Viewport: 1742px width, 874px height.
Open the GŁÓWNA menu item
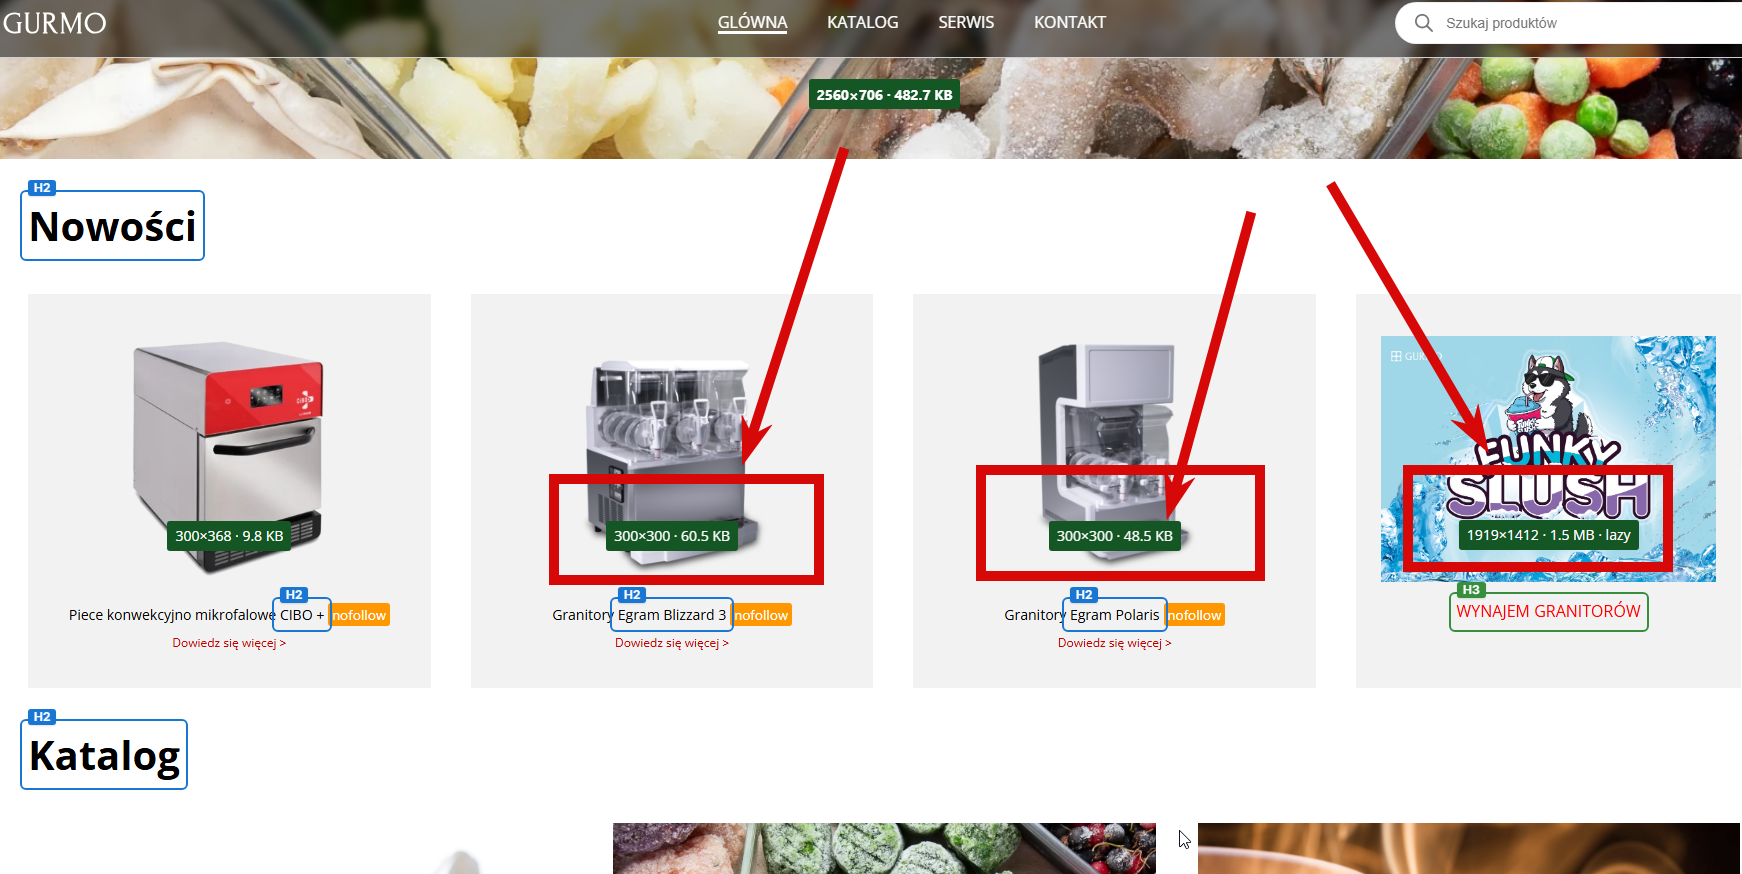pyautogui.click(x=752, y=22)
